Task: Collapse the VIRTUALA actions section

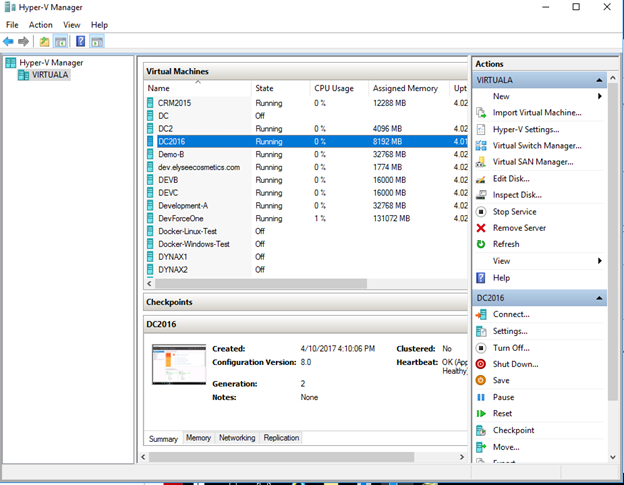Action: pos(599,80)
